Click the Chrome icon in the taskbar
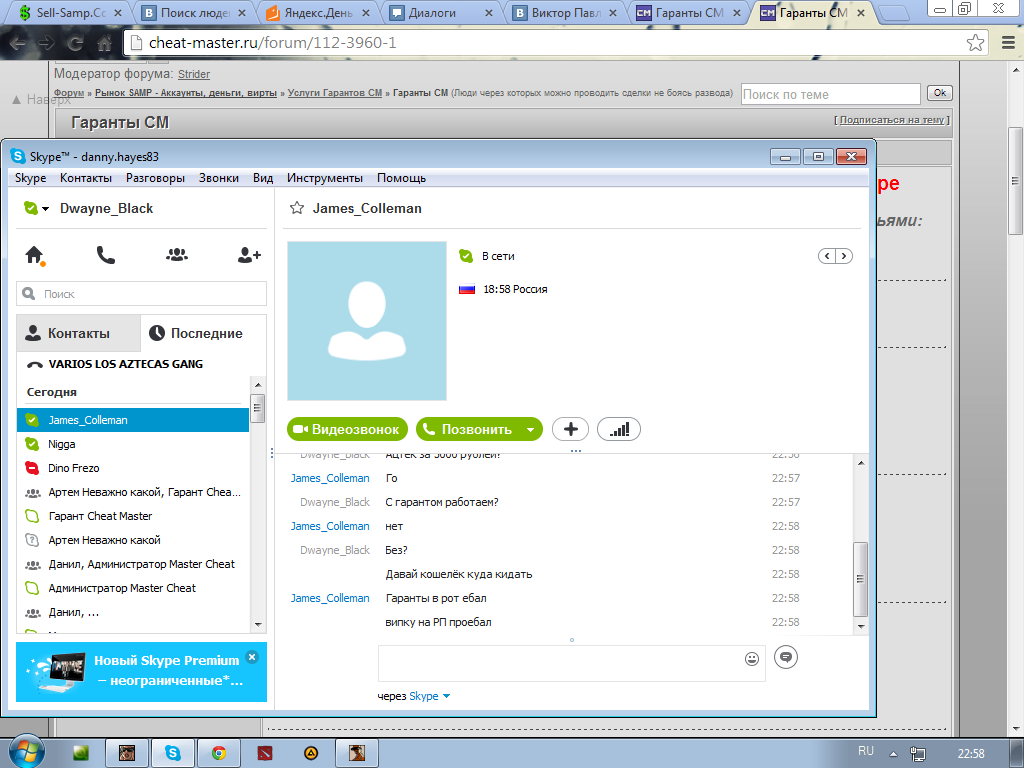Image resolution: width=1024 pixels, height=768 pixels. (x=218, y=753)
